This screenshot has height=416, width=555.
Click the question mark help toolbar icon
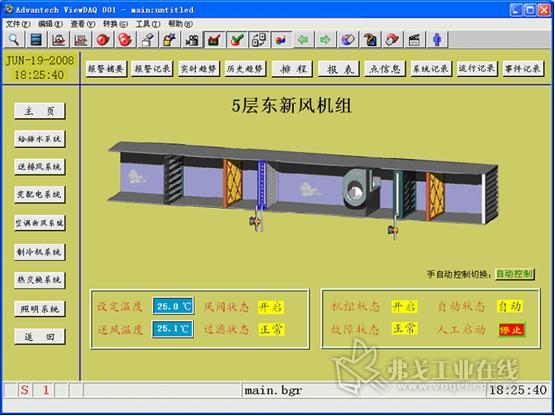[370, 39]
